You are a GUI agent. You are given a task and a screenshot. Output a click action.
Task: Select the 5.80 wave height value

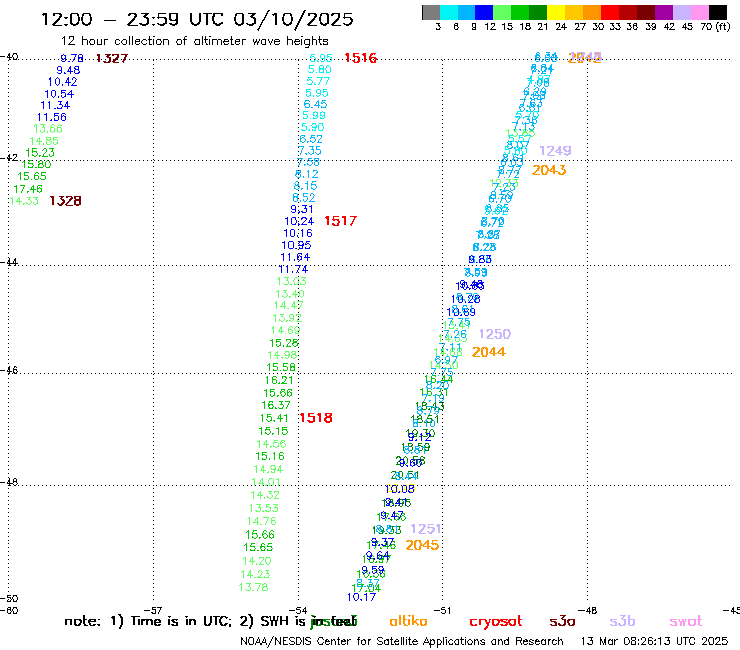pos(320,69)
